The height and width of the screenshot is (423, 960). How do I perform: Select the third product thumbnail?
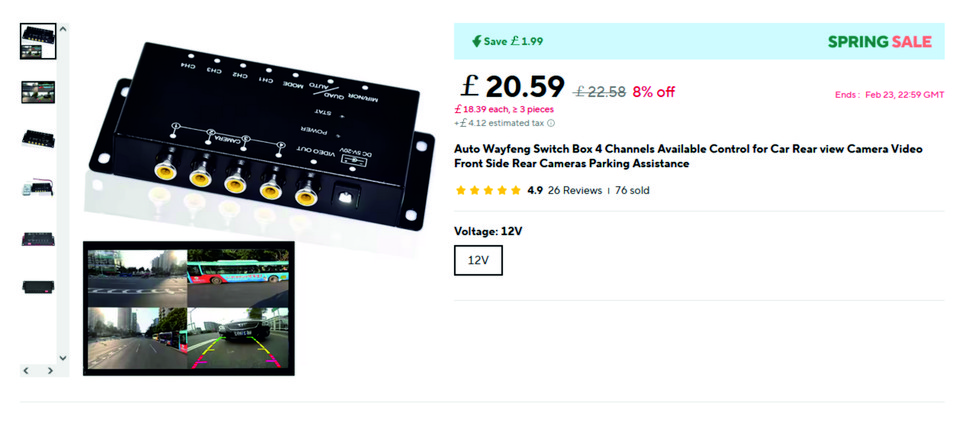coord(38,139)
